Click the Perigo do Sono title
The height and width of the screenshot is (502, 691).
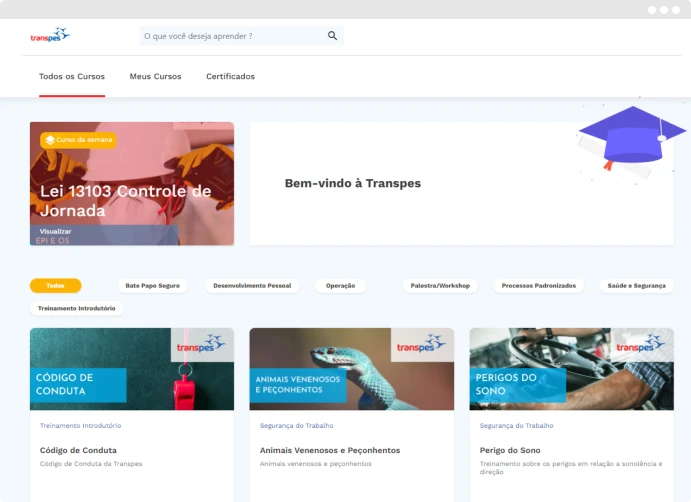(510, 450)
